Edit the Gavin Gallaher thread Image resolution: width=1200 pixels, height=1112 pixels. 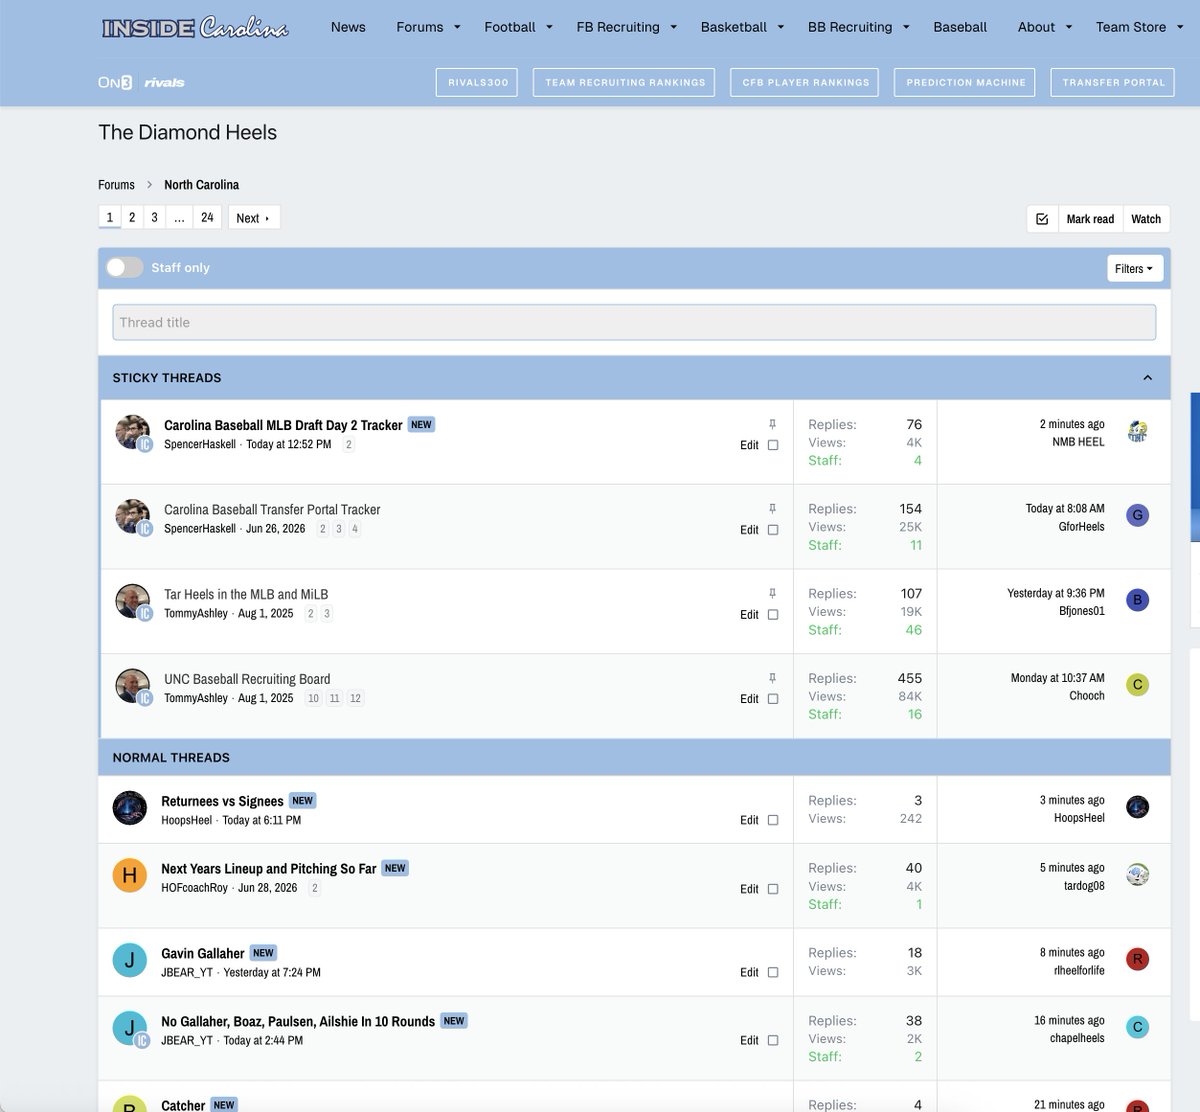point(749,972)
